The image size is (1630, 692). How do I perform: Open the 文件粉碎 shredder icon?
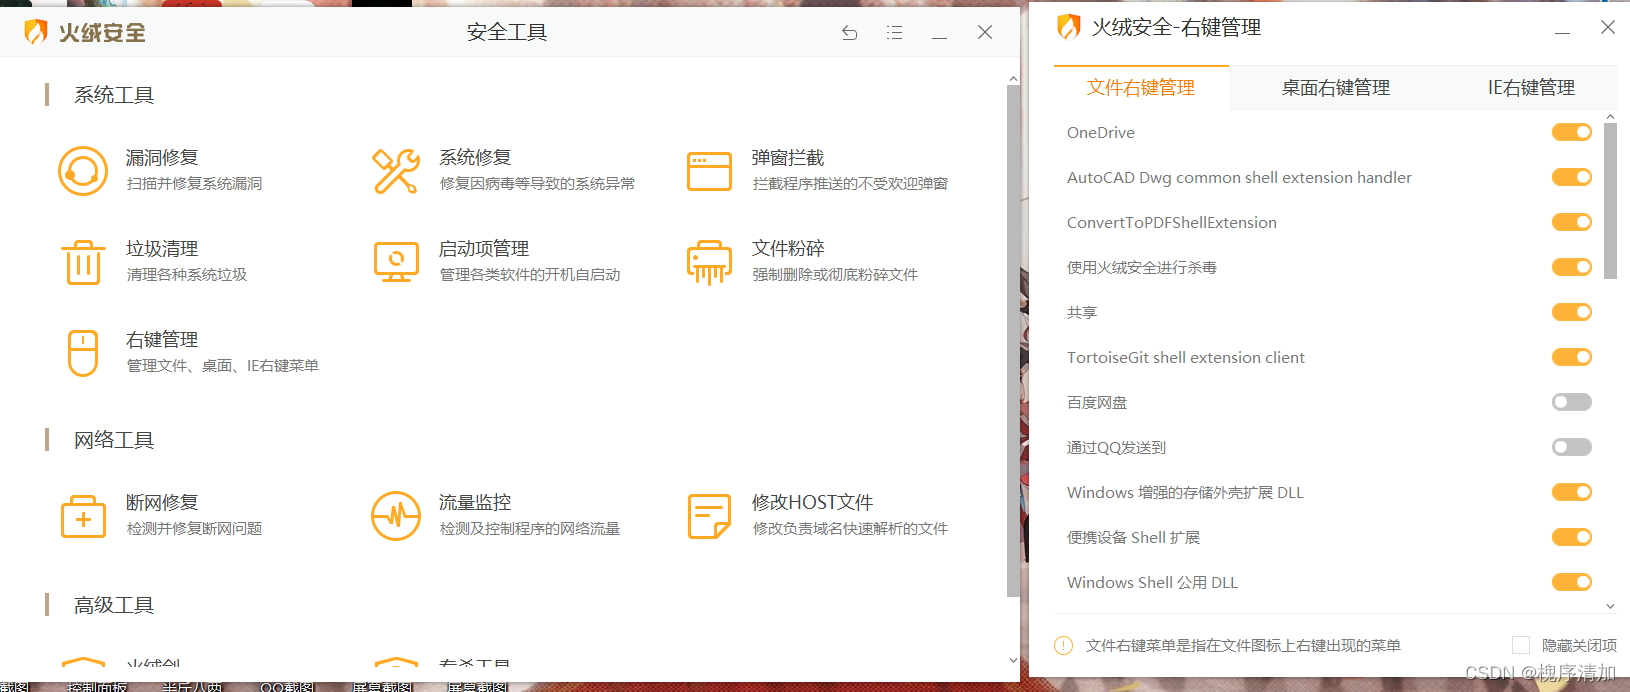[709, 262]
